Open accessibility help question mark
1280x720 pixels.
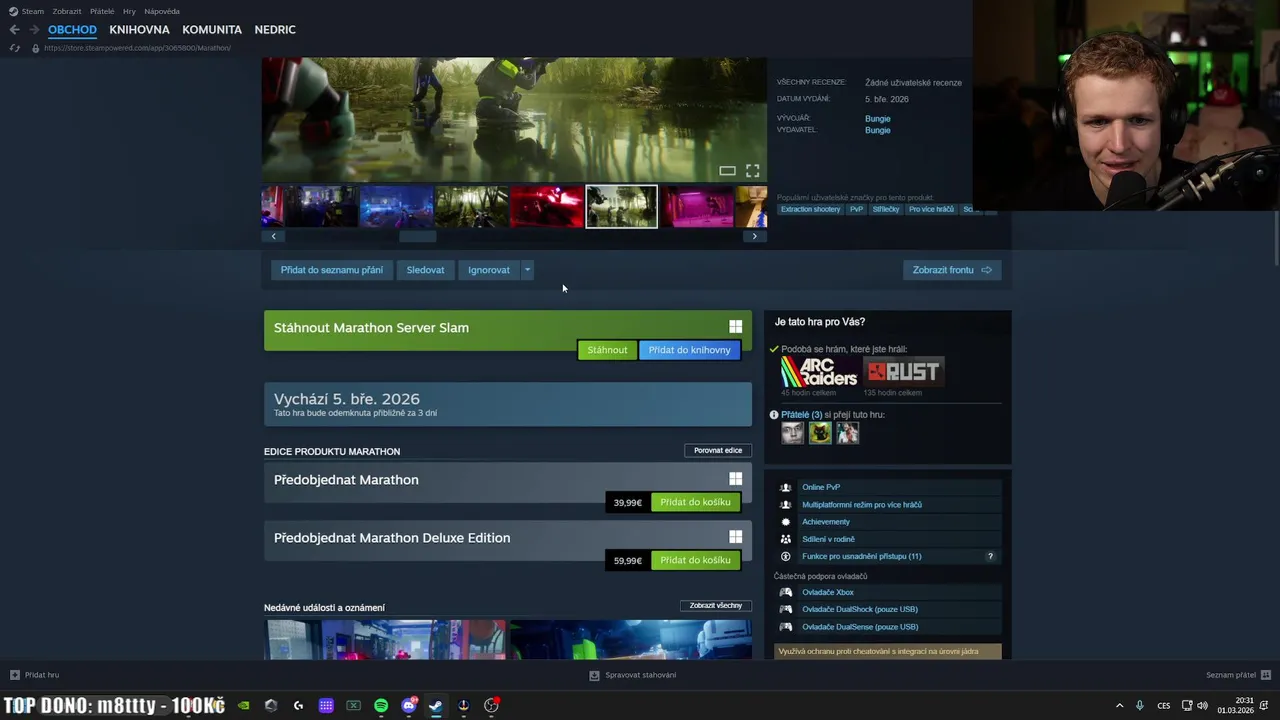click(x=990, y=556)
